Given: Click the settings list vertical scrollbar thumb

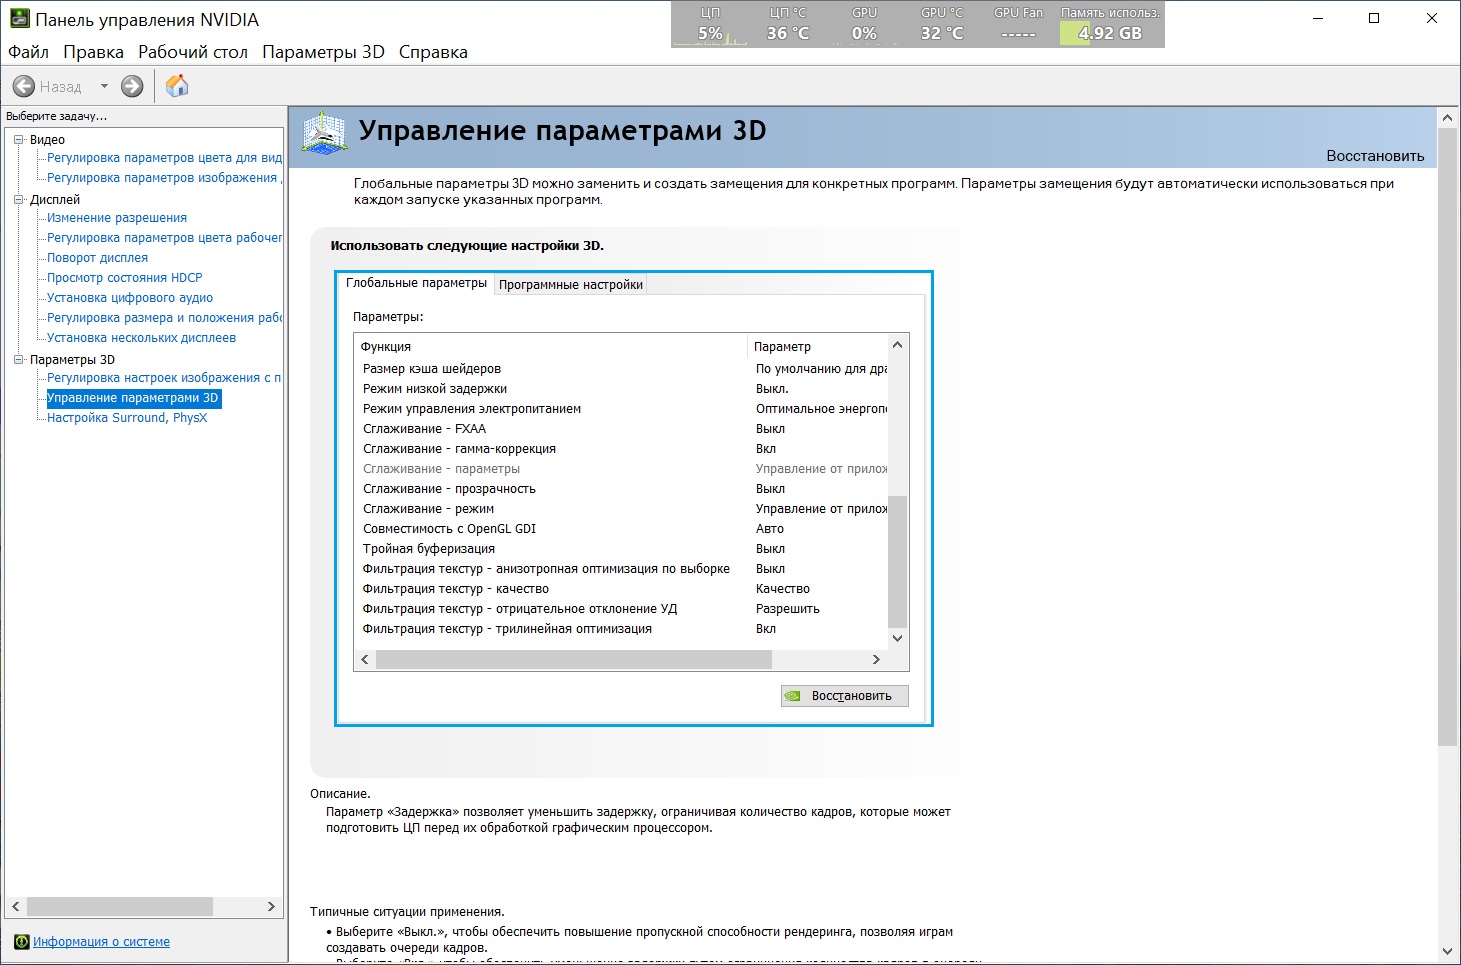Looking at the screenshot, I should (897, 561).
